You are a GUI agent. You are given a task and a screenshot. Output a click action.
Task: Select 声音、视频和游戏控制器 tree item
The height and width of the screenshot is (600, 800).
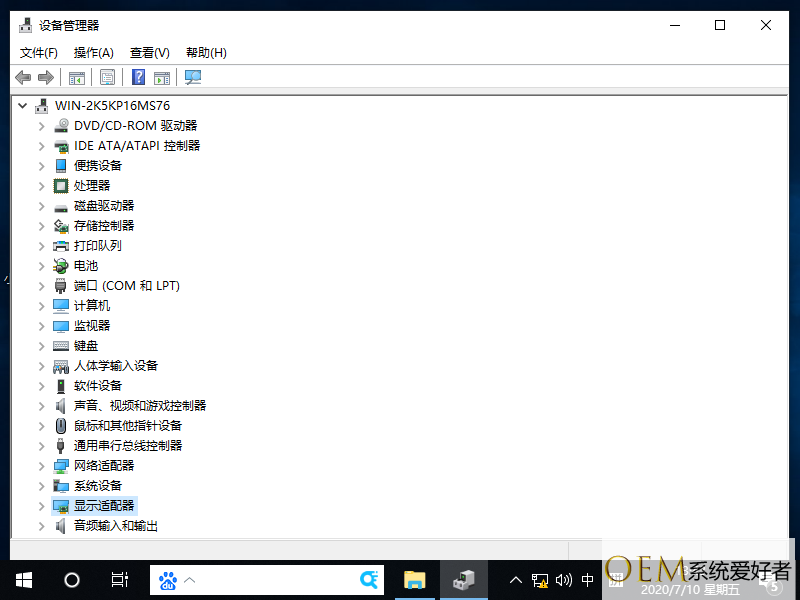[139, 405]
